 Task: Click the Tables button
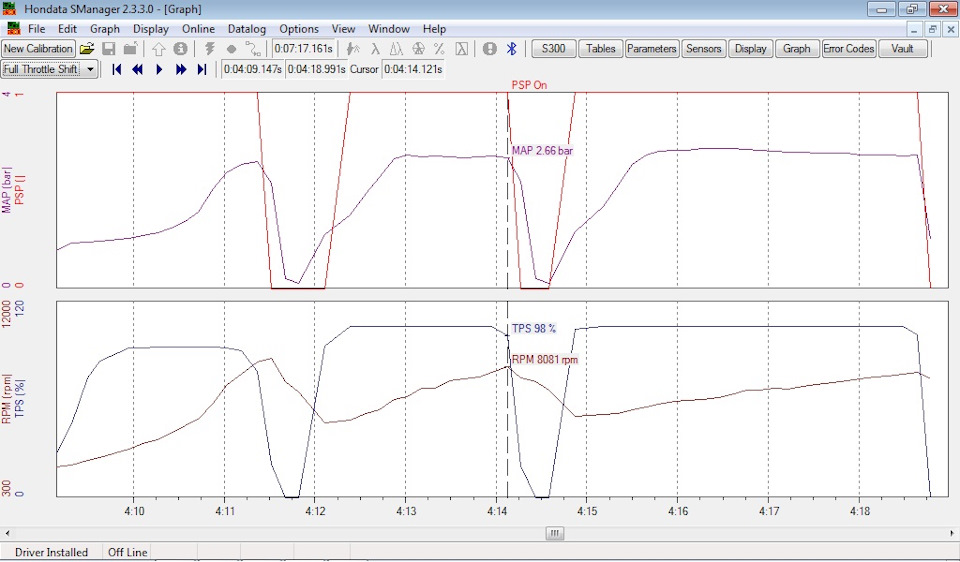[601, 48]
